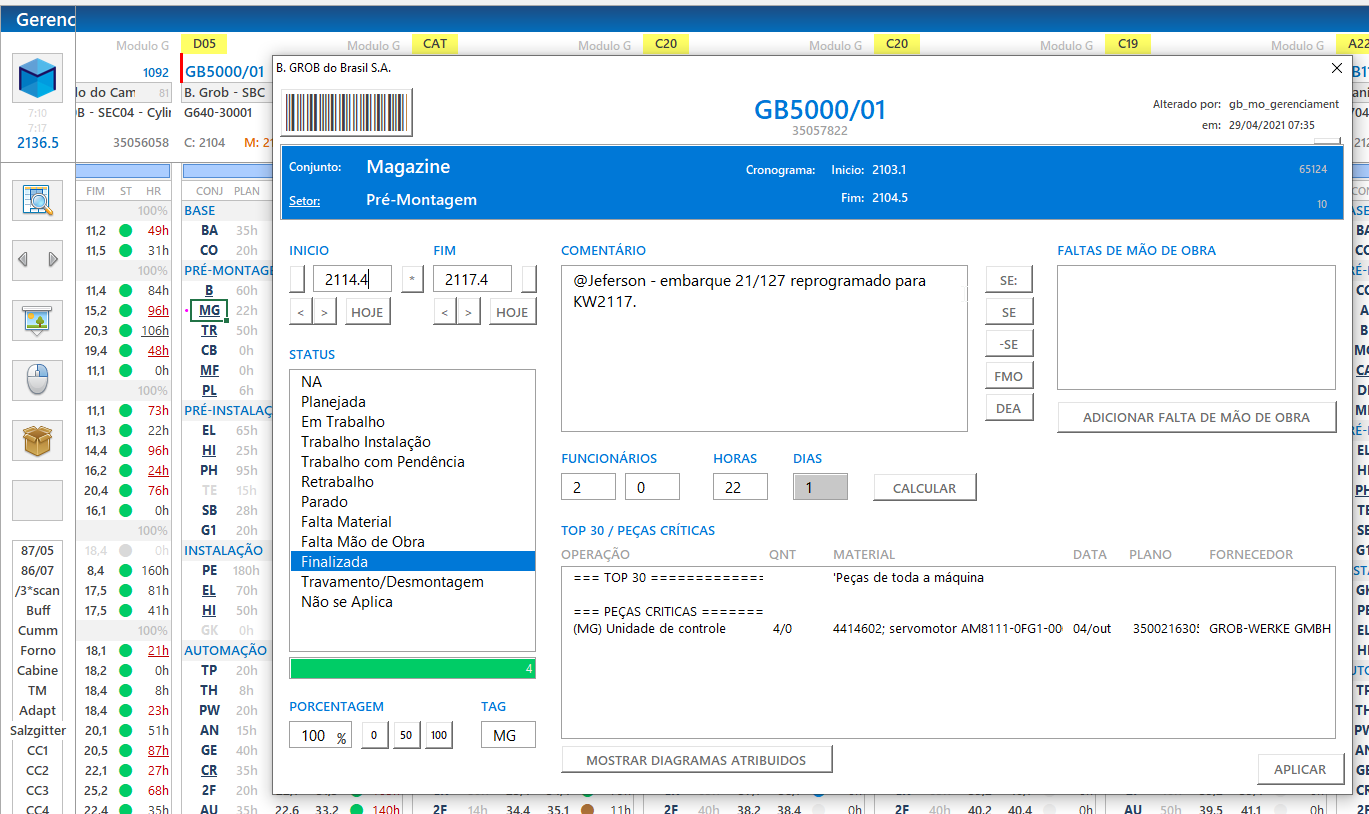
Task: Click the -SE comment shortcut button
Action: (x=1009, y=344)
